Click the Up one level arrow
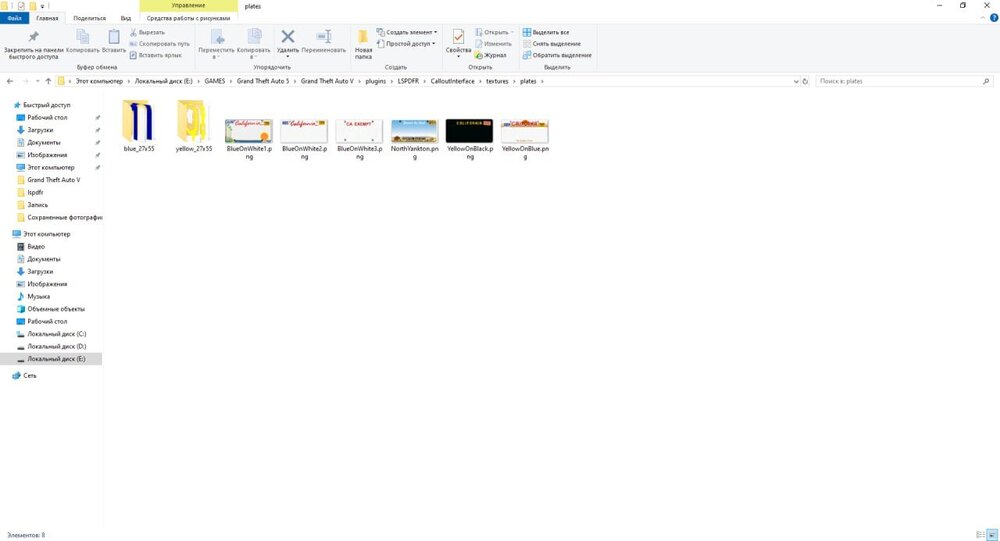This screenshot has width=1000, height=541. coord(48,81)
